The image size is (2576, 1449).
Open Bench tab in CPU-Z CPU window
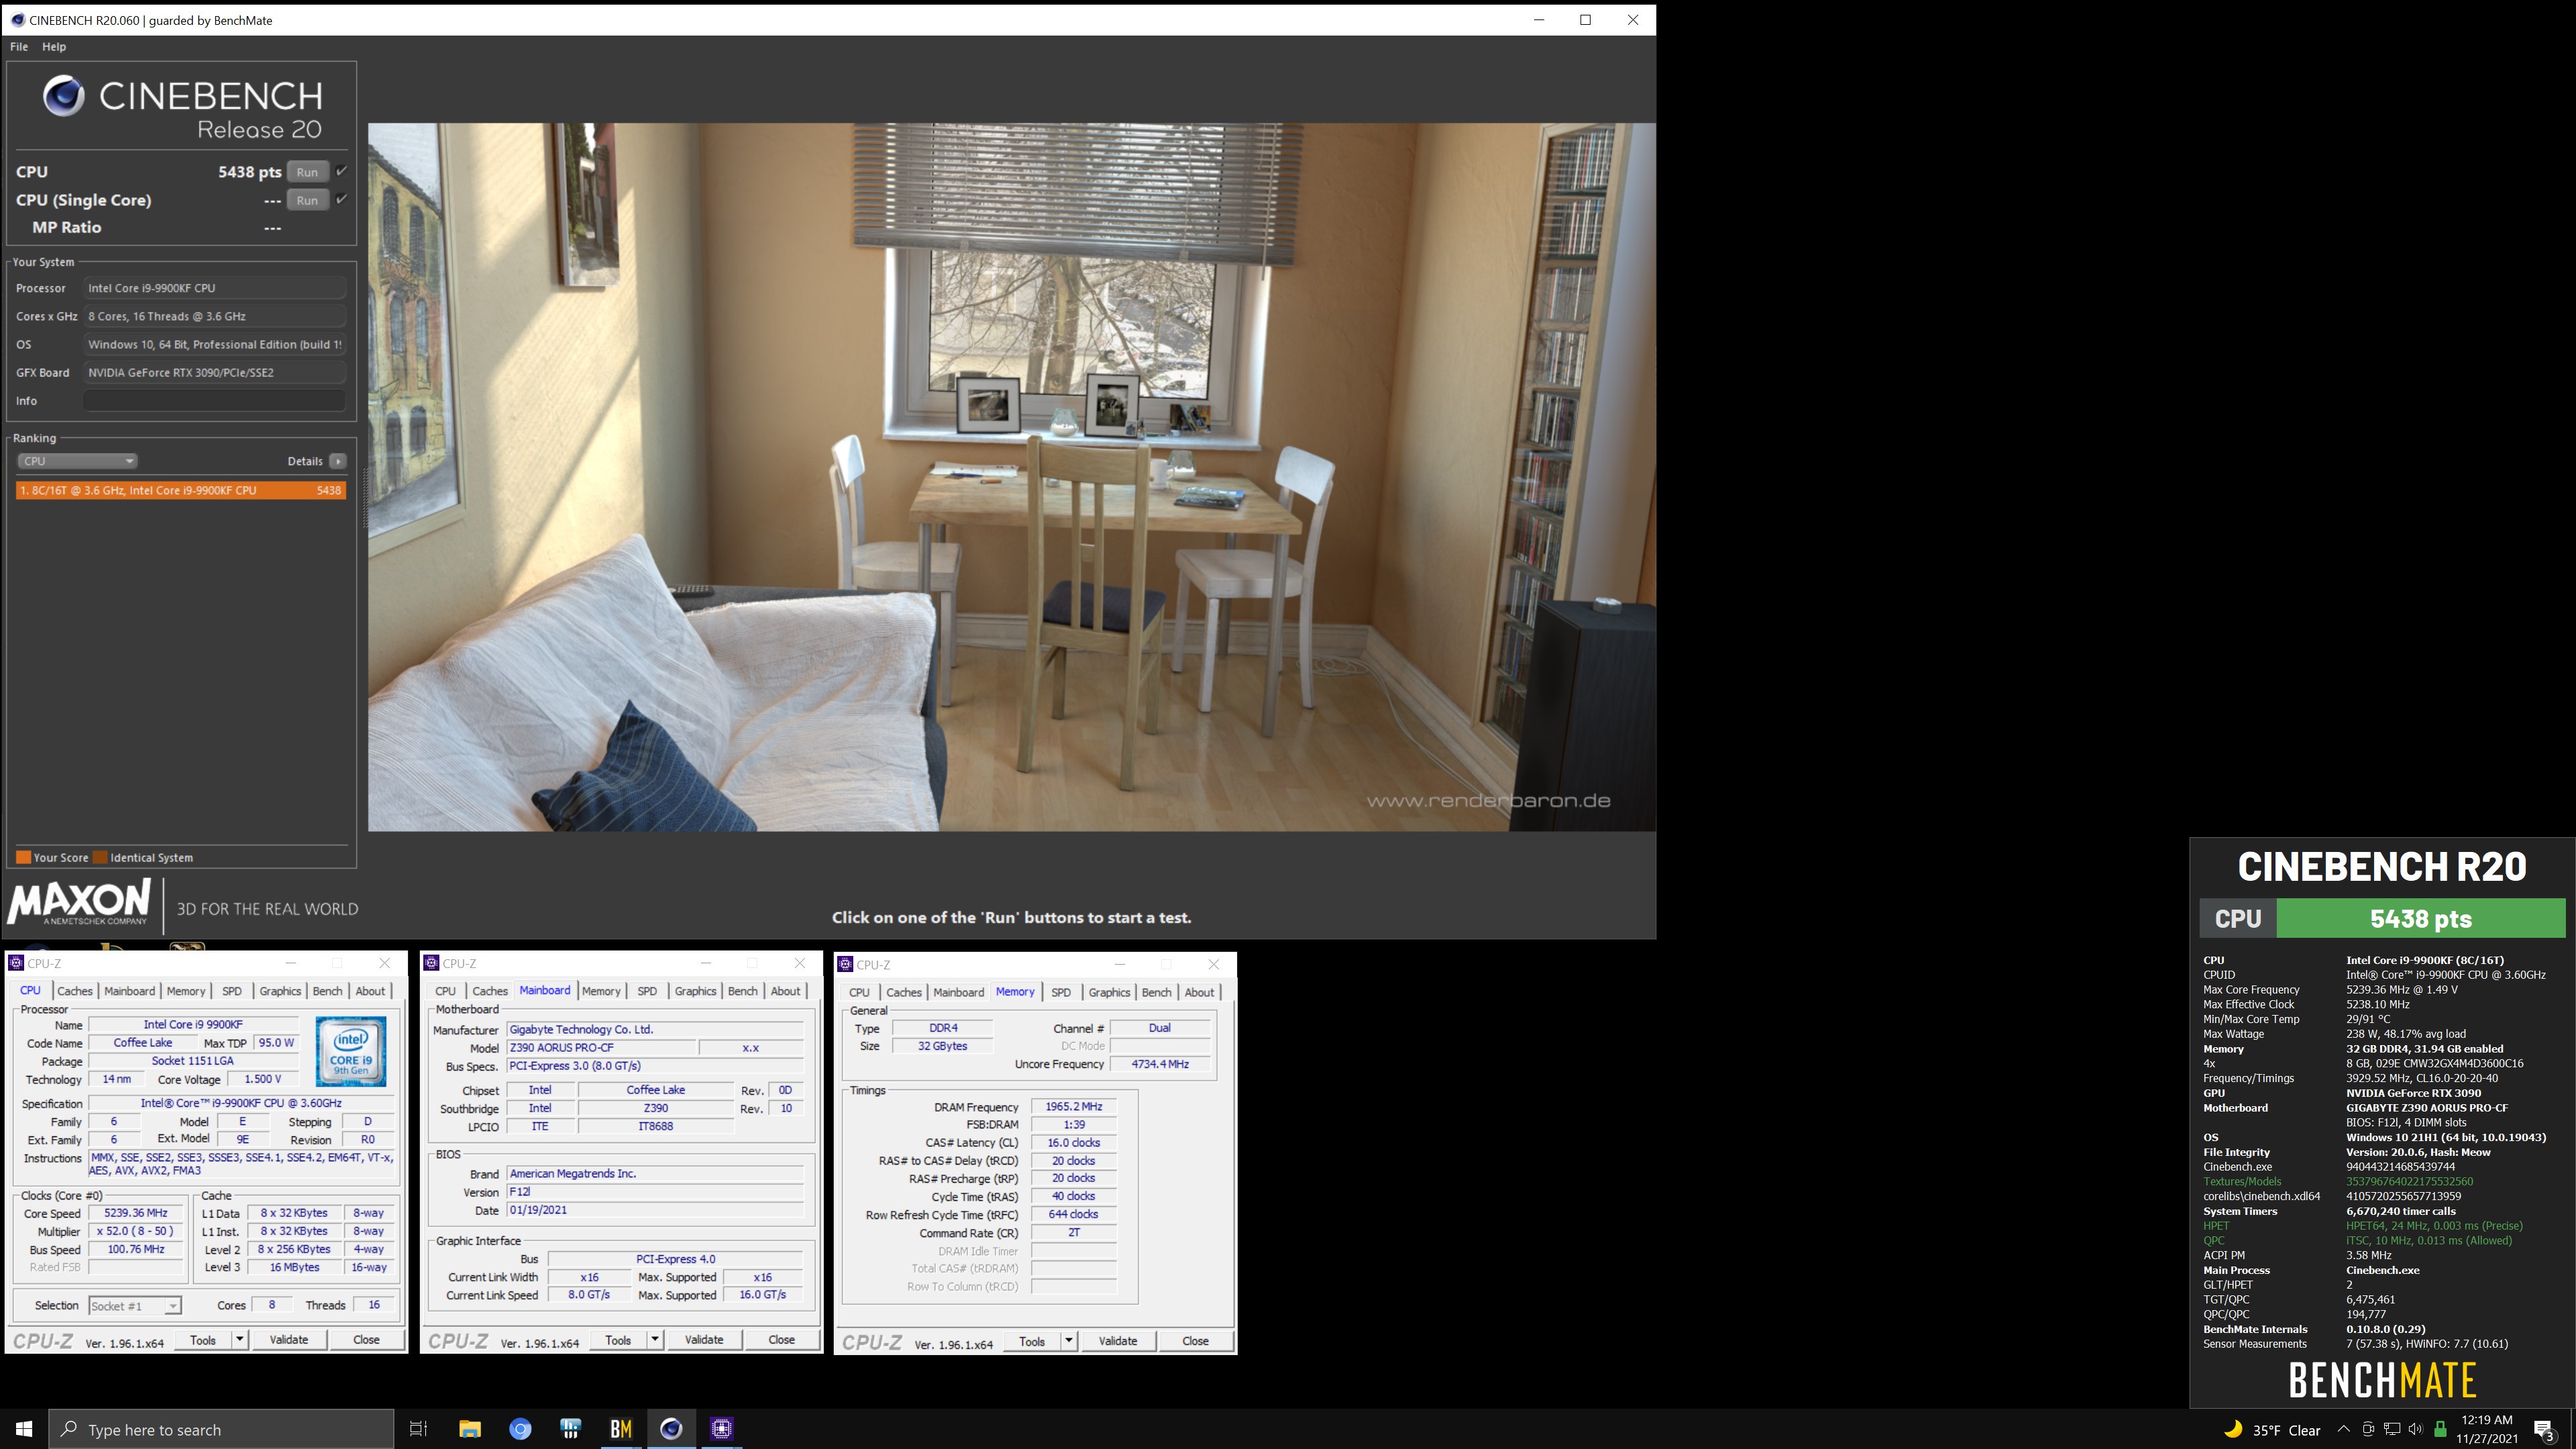[x=327, y=991]
